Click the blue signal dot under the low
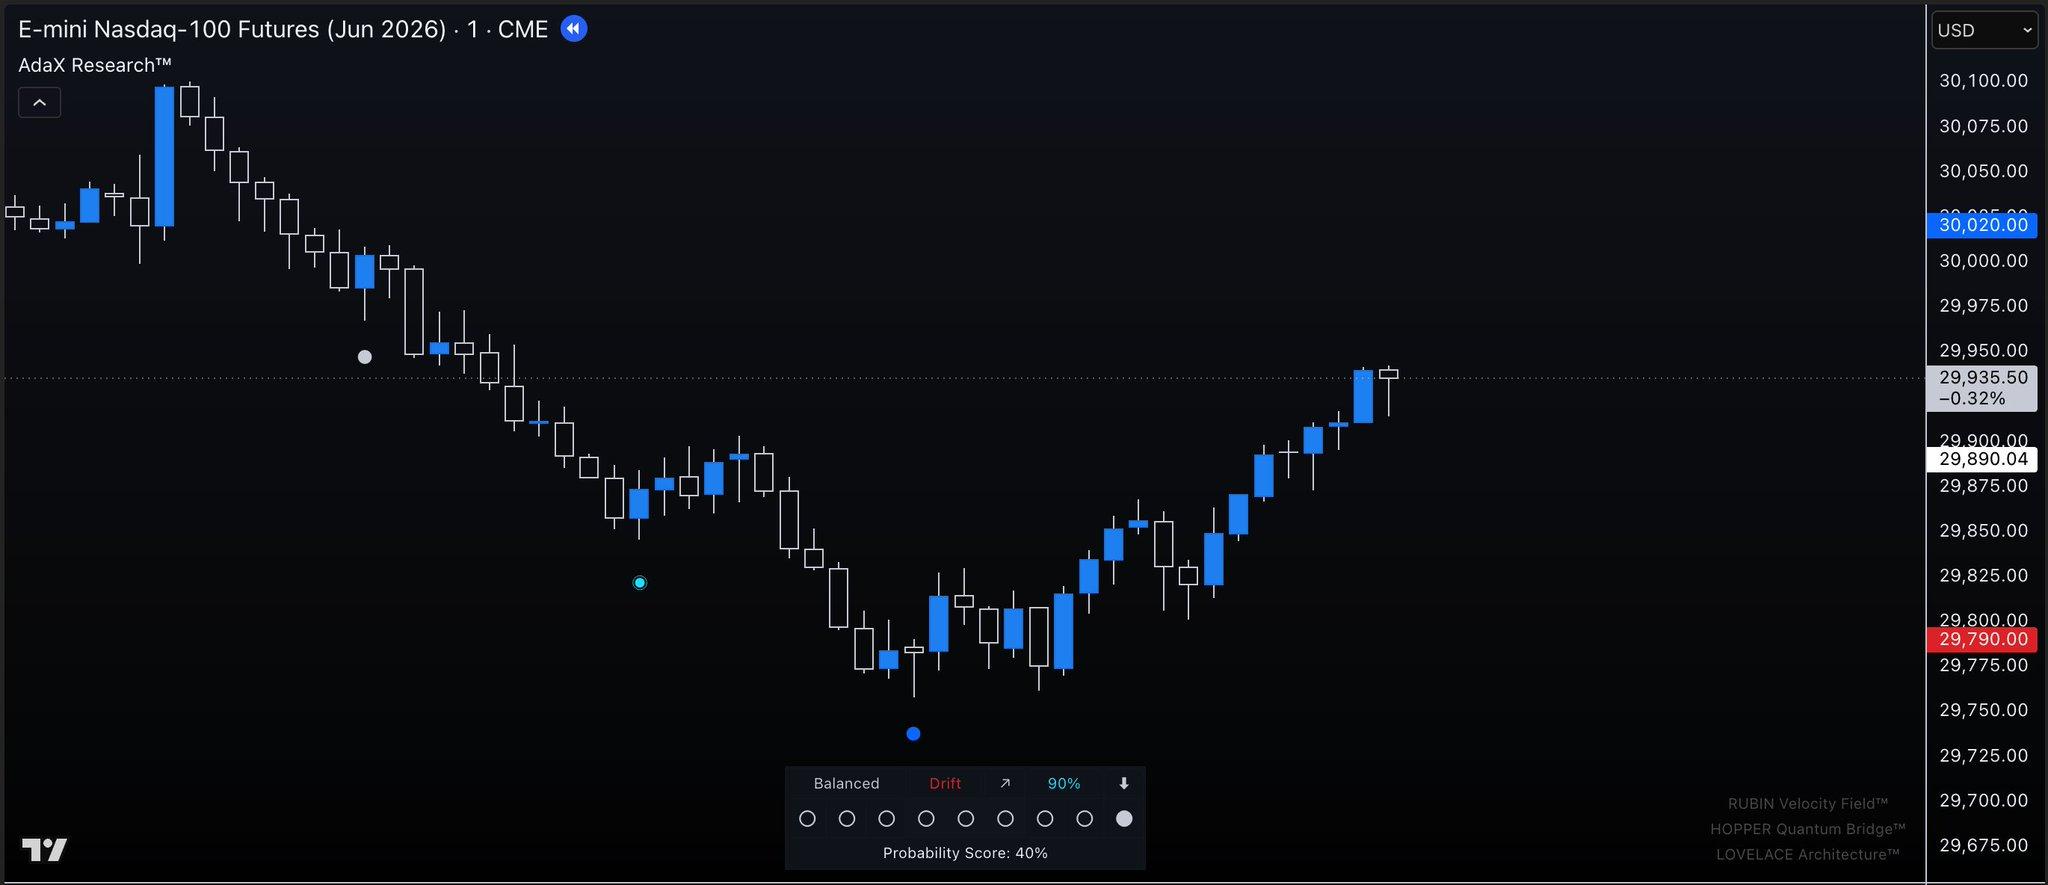 click(913, 734)
